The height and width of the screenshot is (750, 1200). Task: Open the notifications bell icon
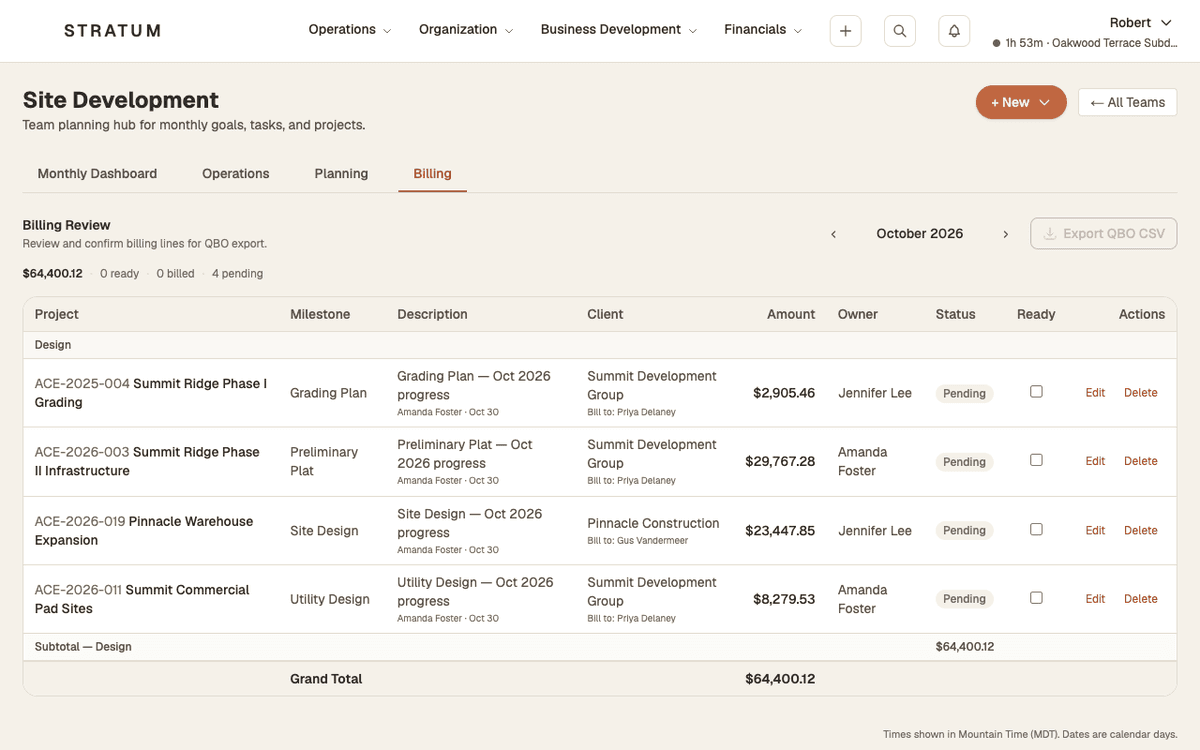coord(954,31)
